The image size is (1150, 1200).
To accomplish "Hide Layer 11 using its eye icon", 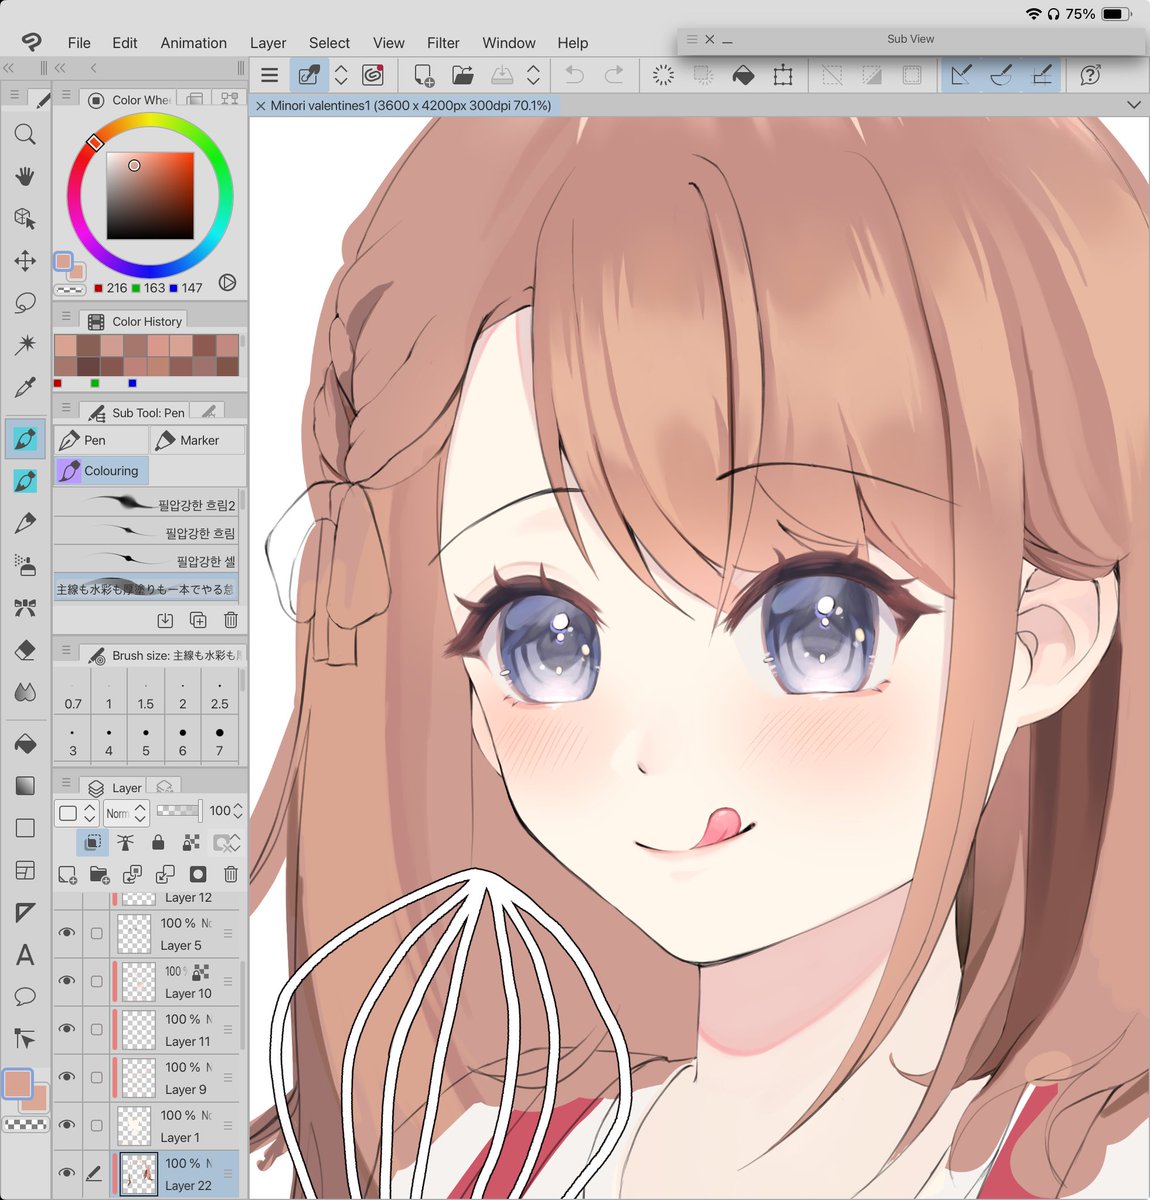I will click(x=67, y=1029).
